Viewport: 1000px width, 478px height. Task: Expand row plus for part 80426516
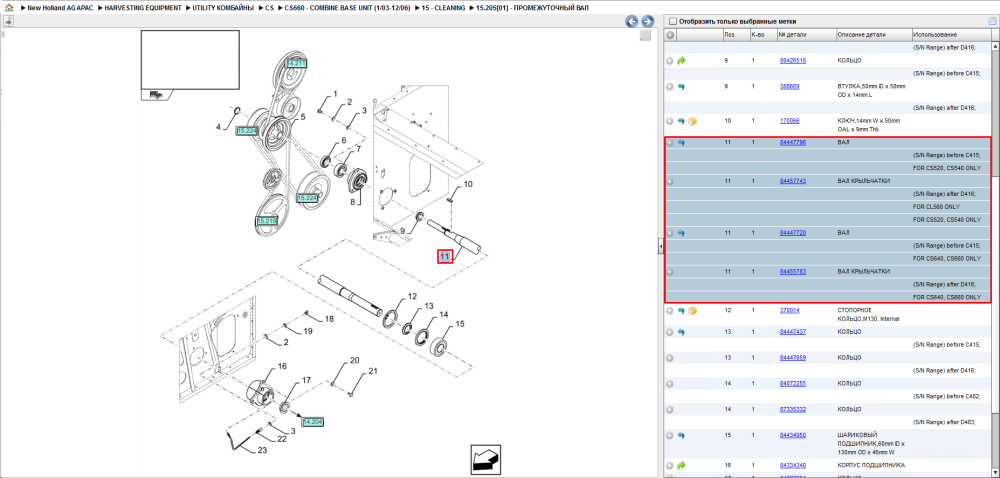click(670, 61)
